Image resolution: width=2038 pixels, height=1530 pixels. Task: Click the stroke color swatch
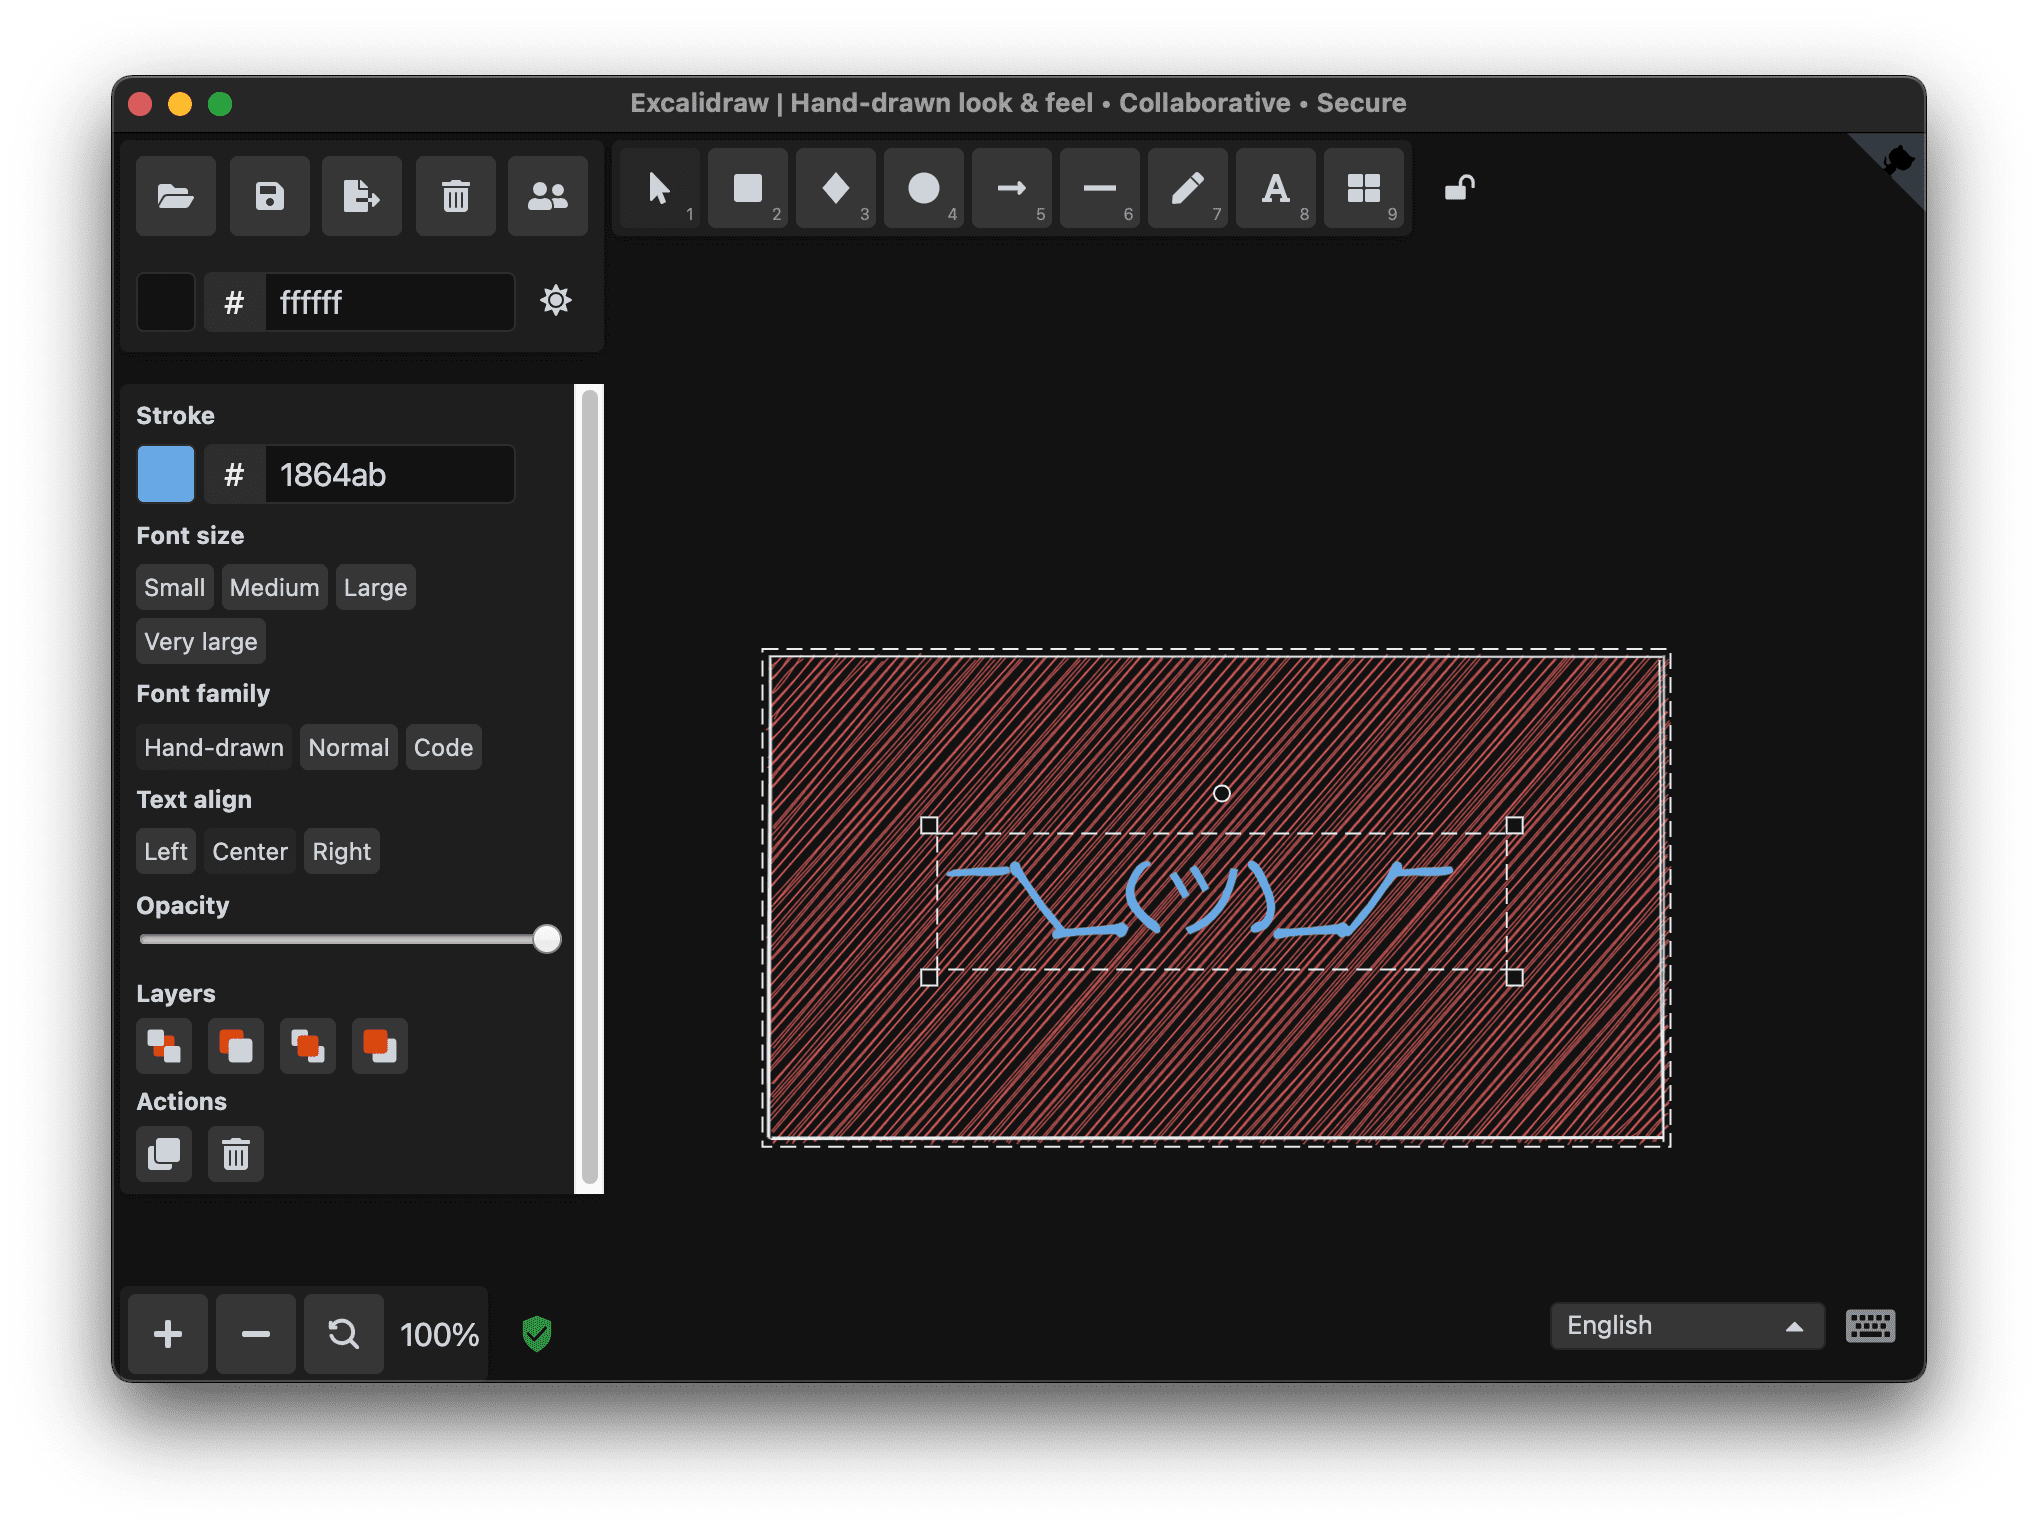point(167,474)
